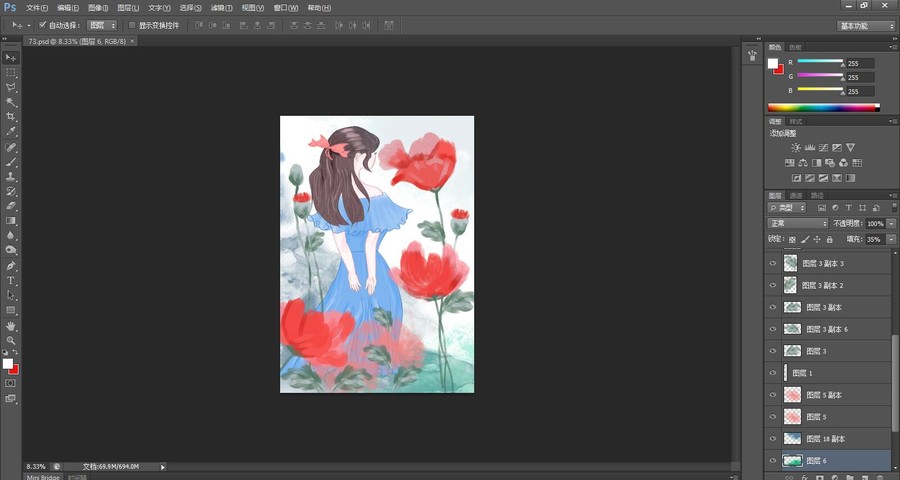
Task: Select the Gradient tool
Action: point(10,220)
